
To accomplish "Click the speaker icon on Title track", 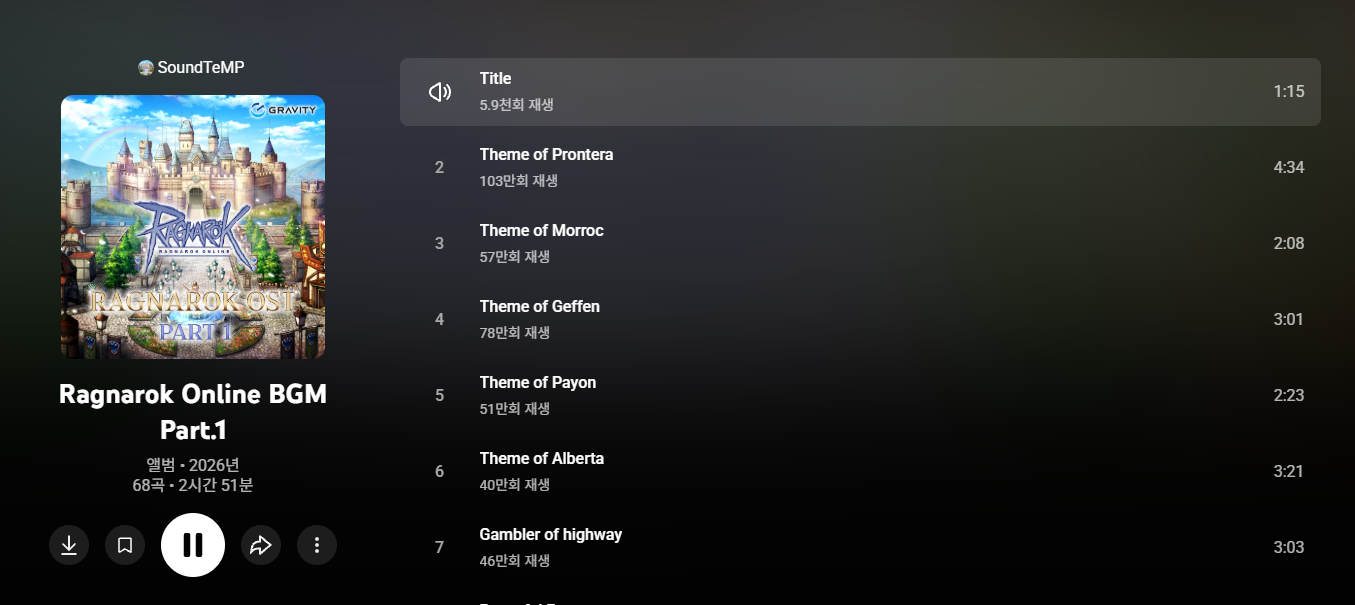I will click(x=439, y=92).
